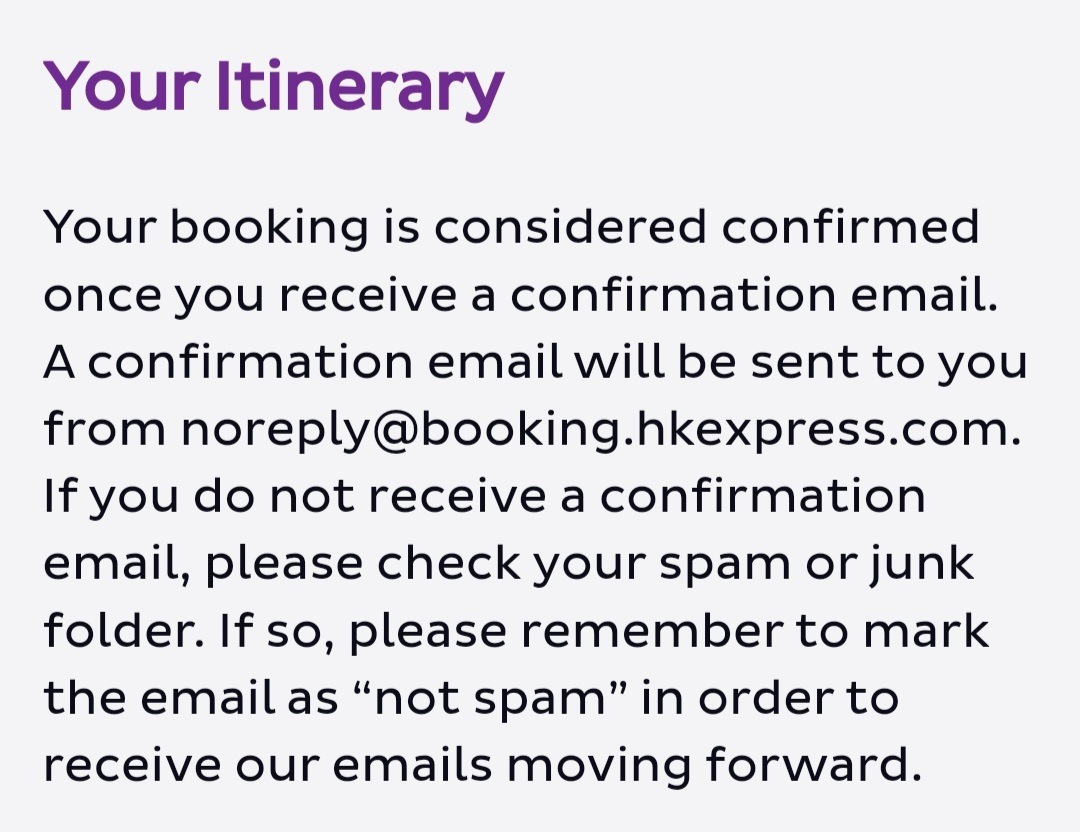The image size is (1080, 832).
Task: Open the noreply@booking.hkexpress.com email address
Action: (x=601, y=430)
